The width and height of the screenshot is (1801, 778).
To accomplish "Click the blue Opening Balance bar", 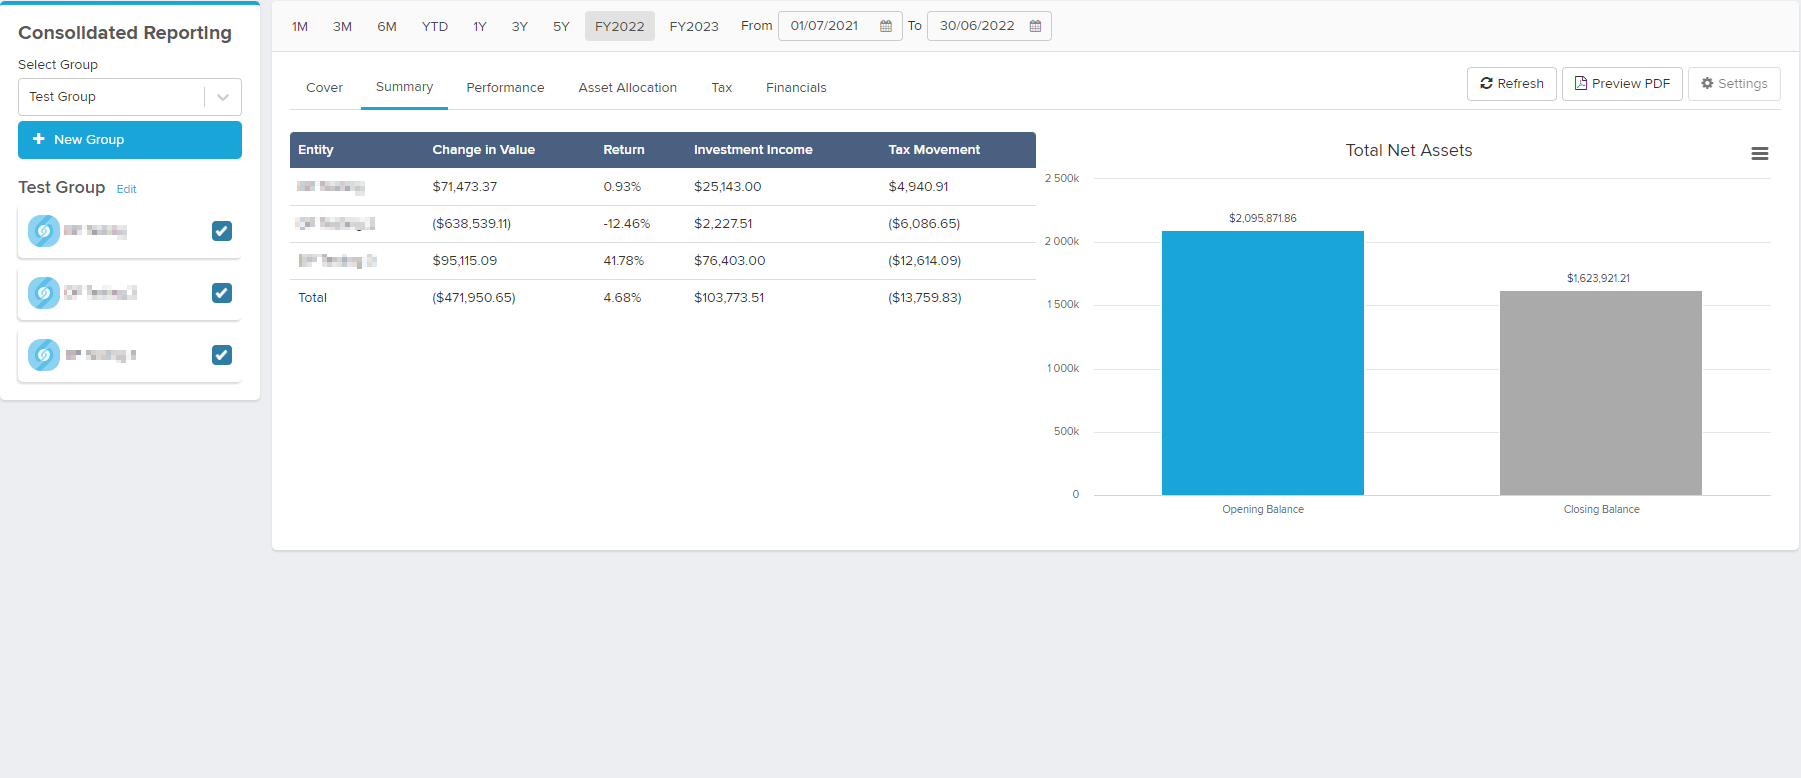I will click(x=1263, y=363).
